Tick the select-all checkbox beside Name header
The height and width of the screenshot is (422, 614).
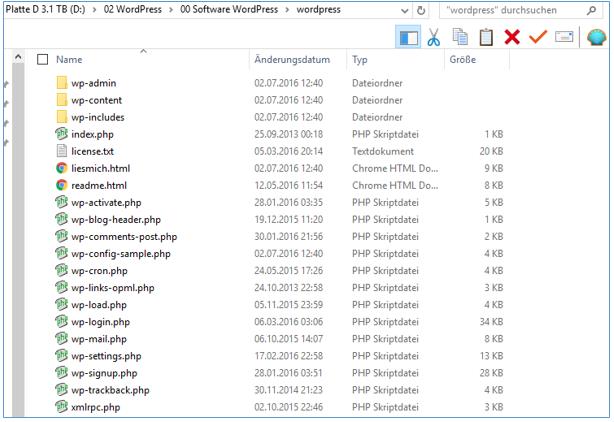coord(42,59)
